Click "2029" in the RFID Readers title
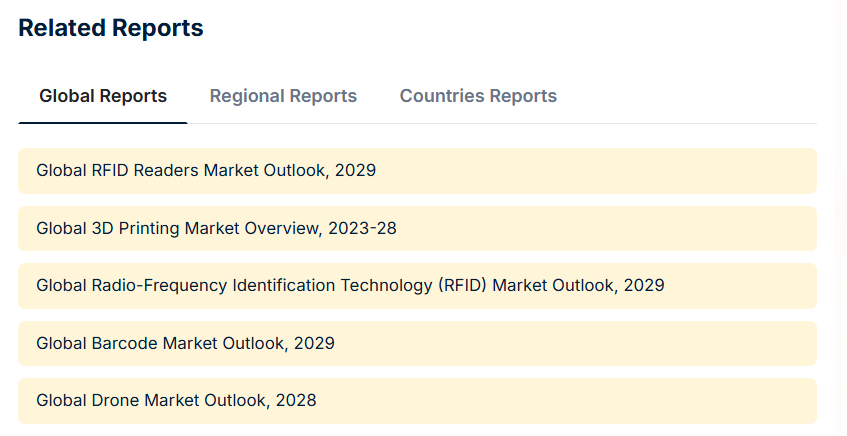This screenshot has width=847, height=436. (x=355, y=171)
